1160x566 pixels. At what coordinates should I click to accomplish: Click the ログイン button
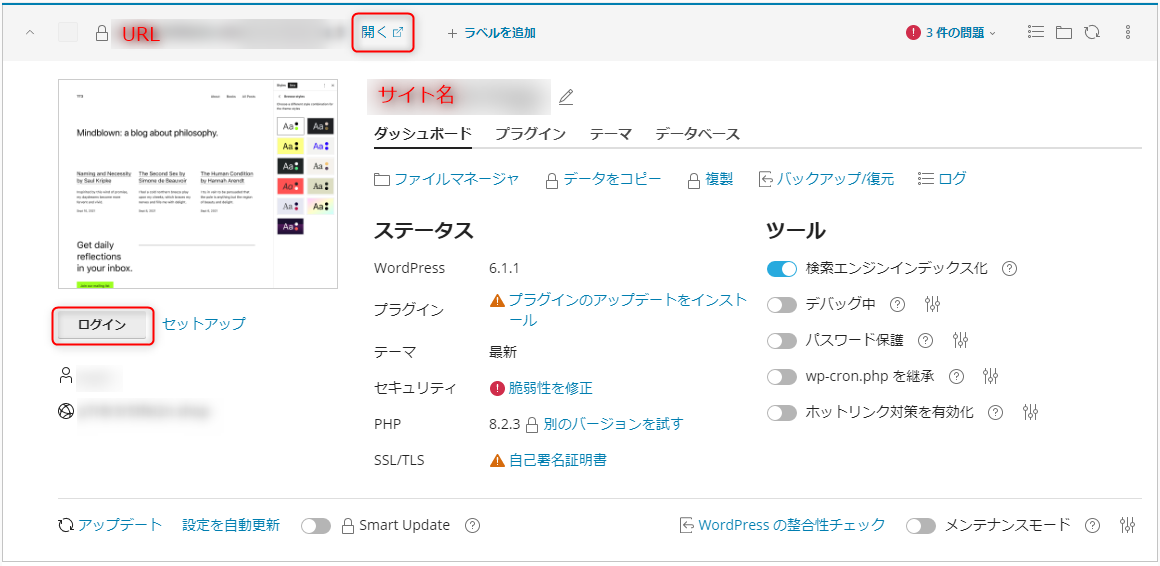coord(102,325)
